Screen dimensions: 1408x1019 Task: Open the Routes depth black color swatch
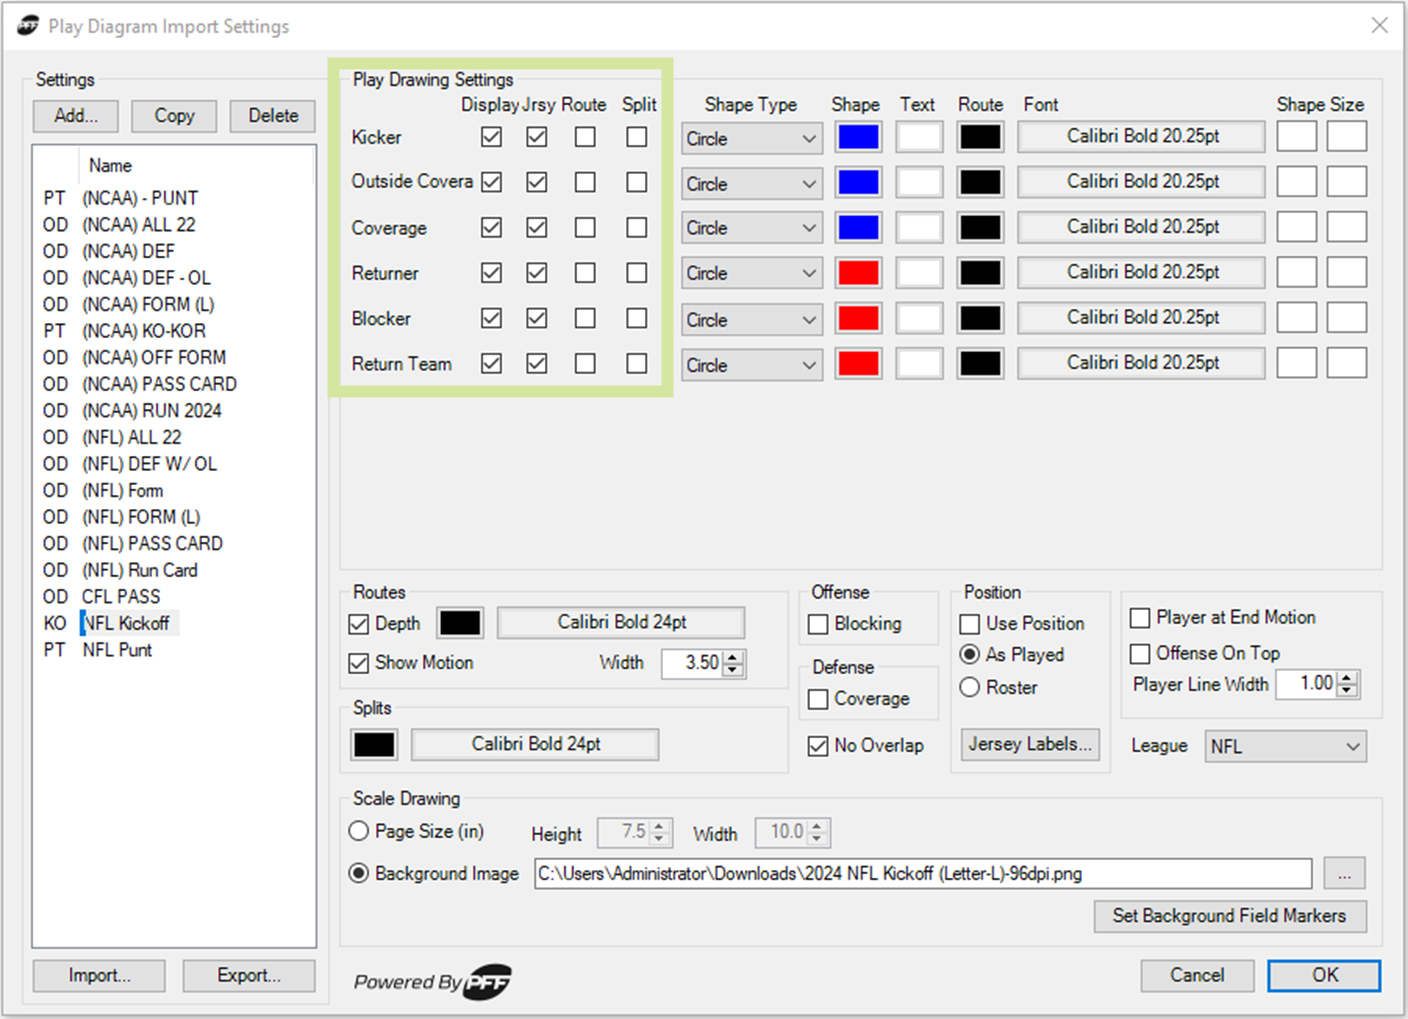tap(460, 623)
